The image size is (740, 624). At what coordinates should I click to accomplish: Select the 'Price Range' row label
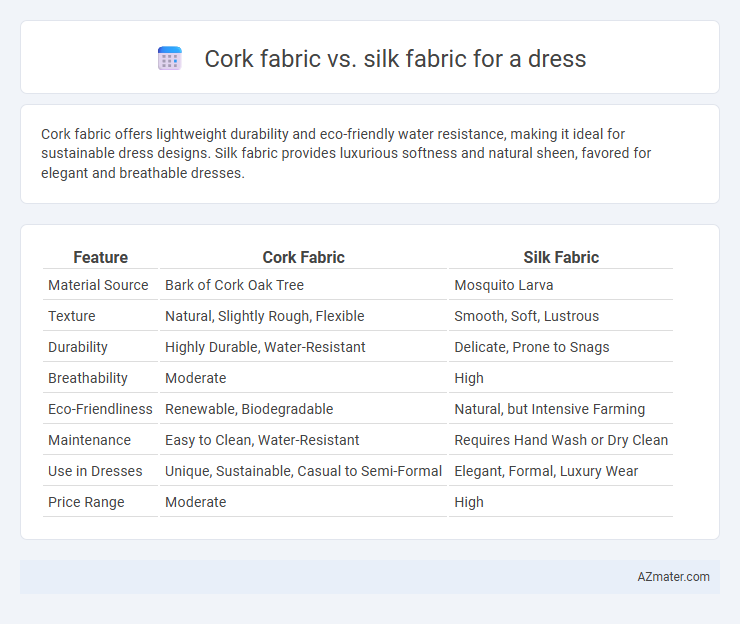86,502
